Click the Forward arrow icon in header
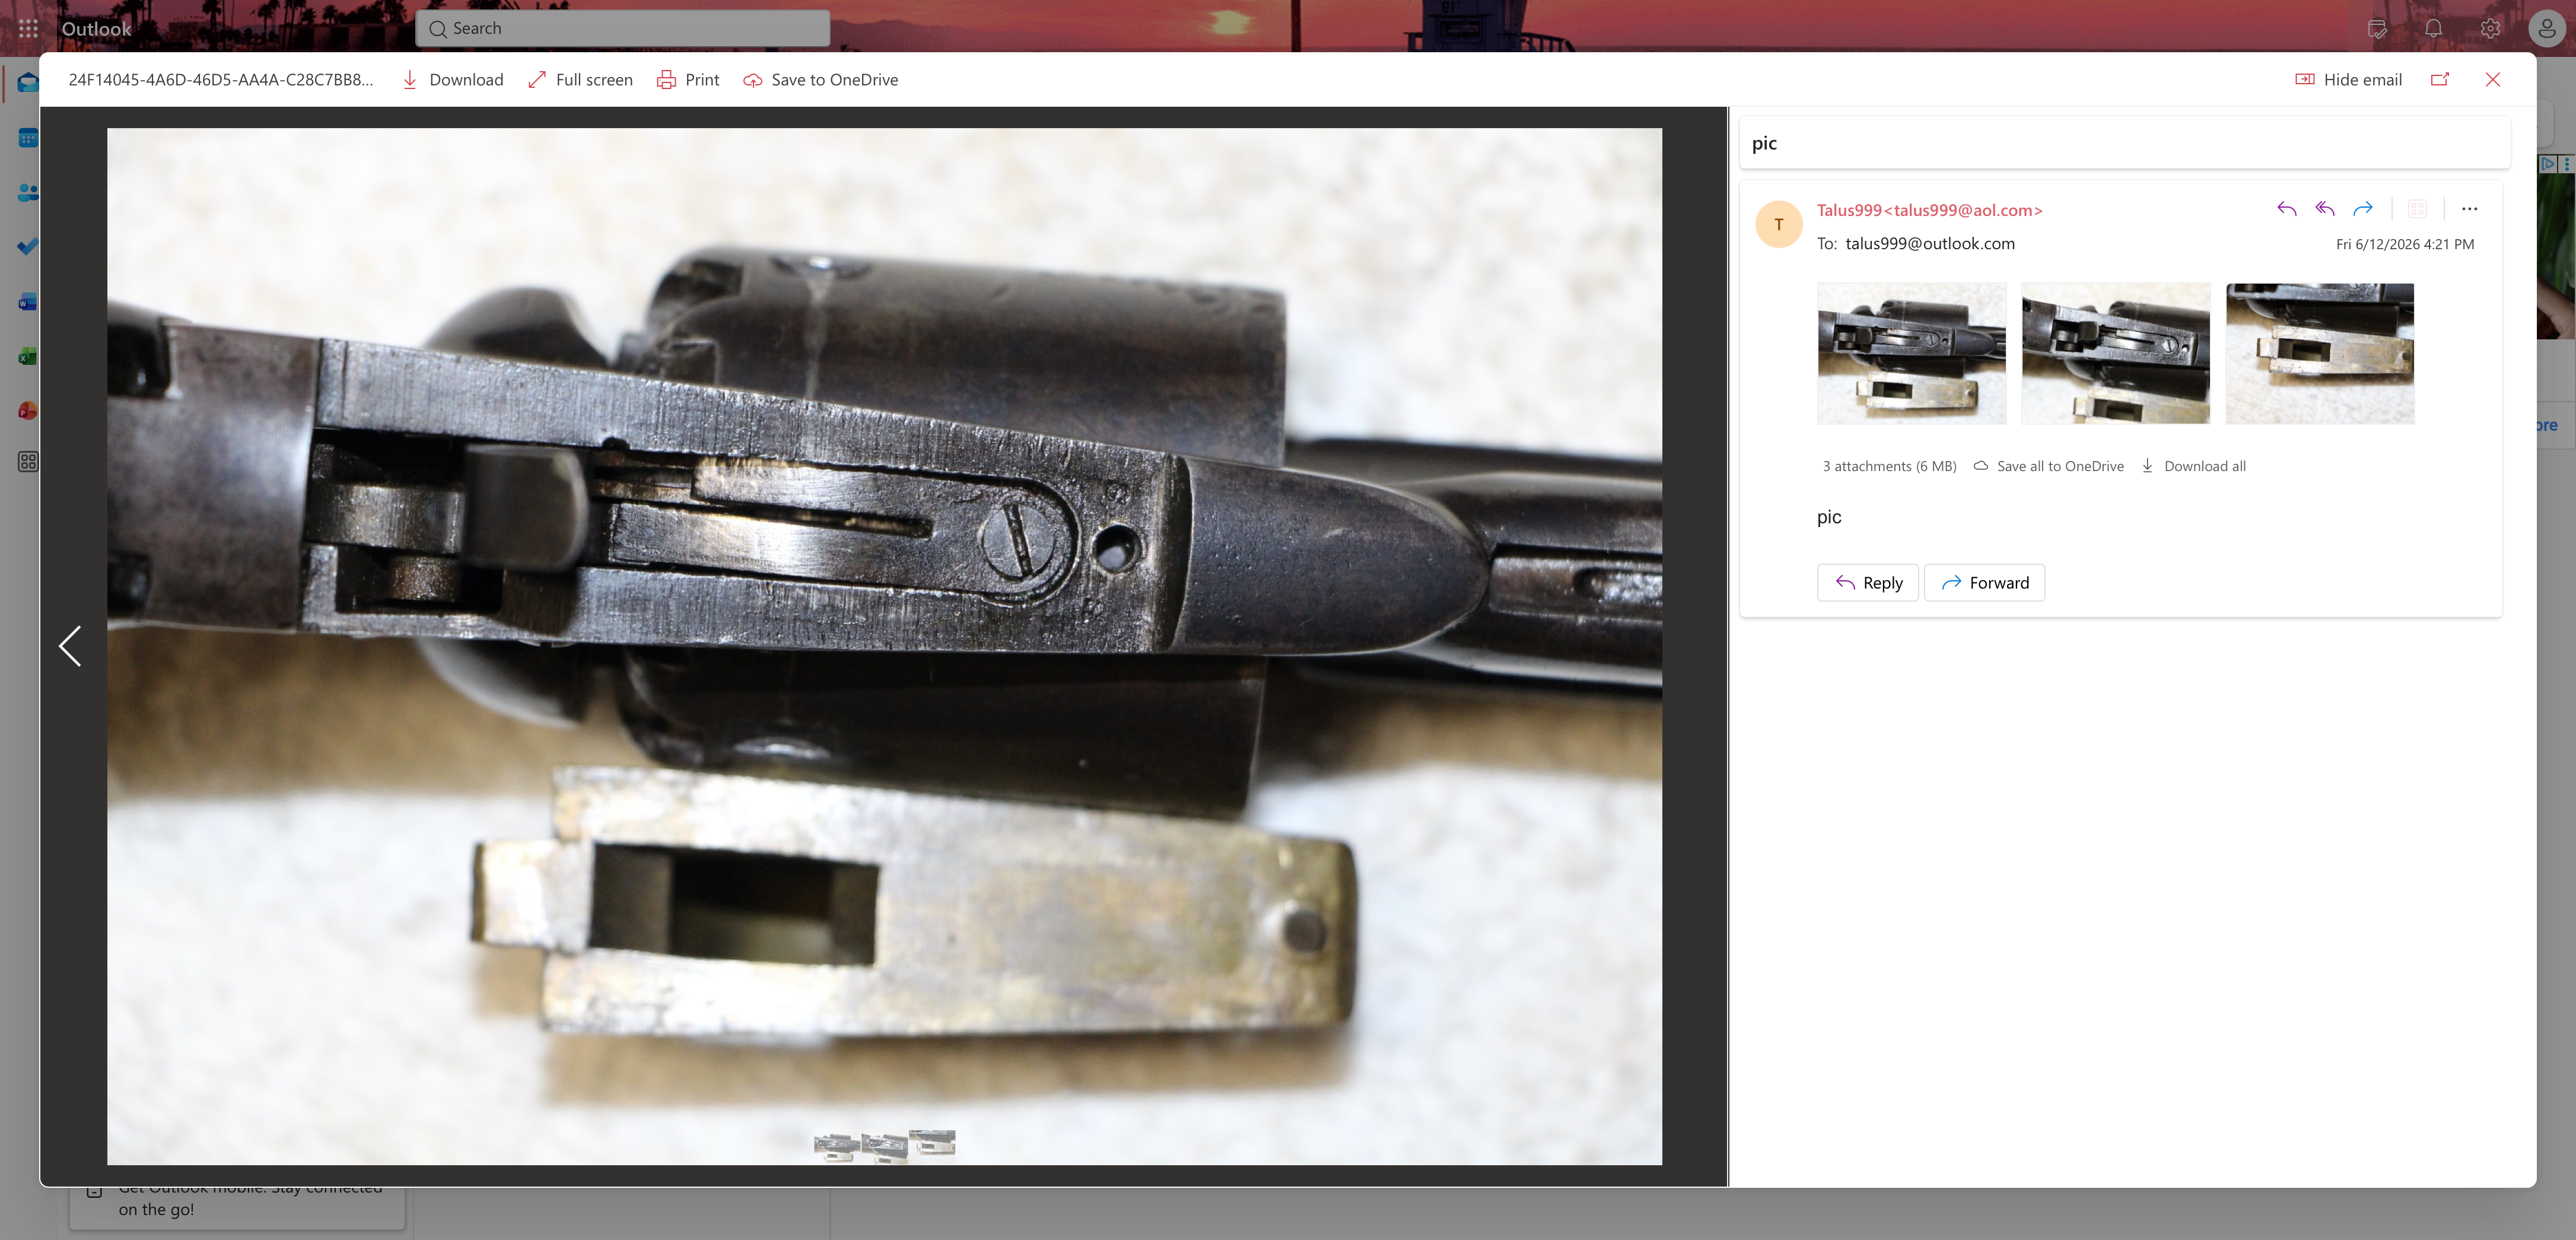The height and width of the screenshot is (1240, 2576). (x=2363, y=209)
